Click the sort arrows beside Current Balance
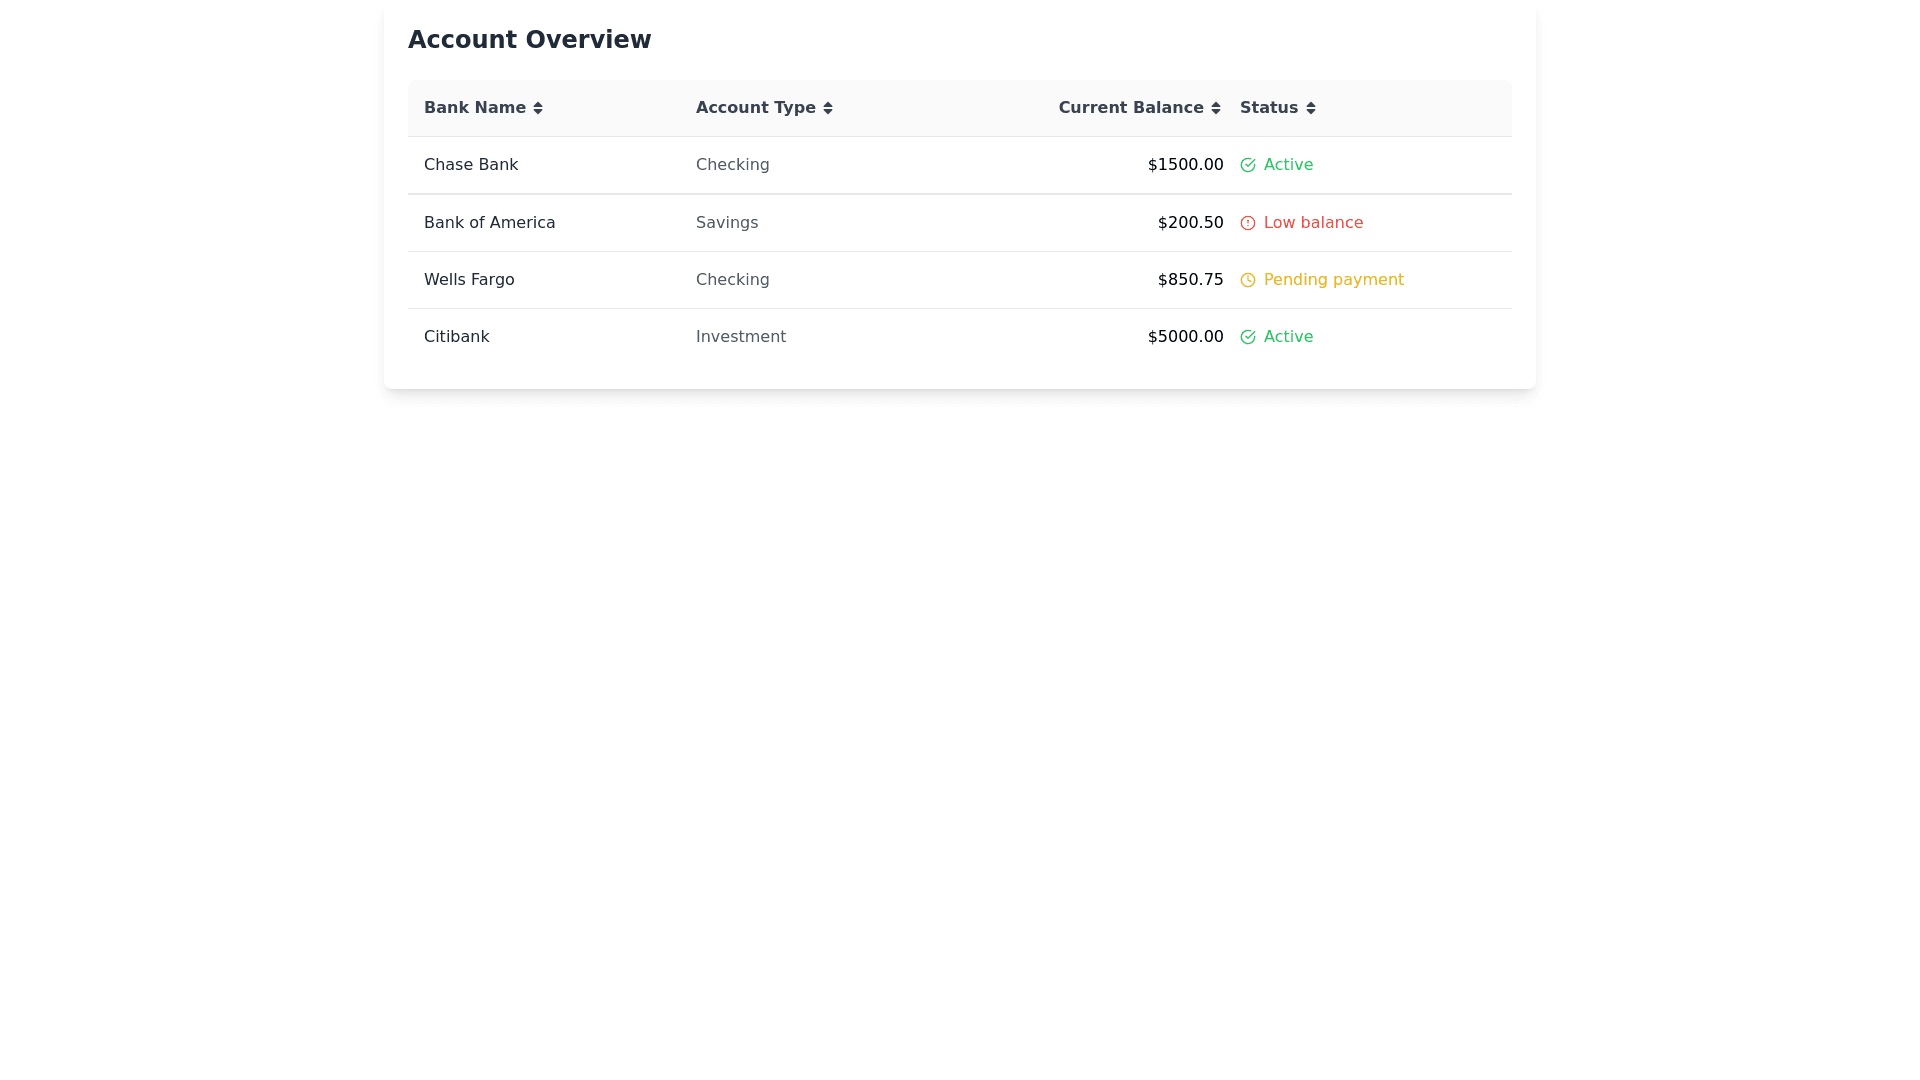The height and width of the screenshot is (1080, 1920). pyautogui.click(x=1216, y=108)
